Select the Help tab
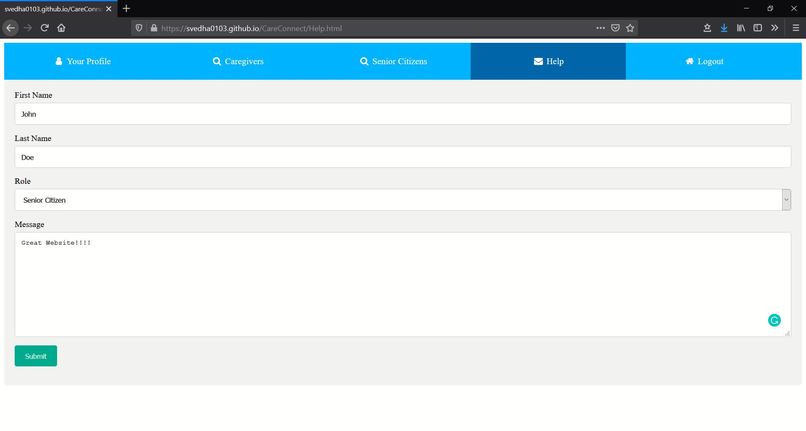 (x=548, y=61)
